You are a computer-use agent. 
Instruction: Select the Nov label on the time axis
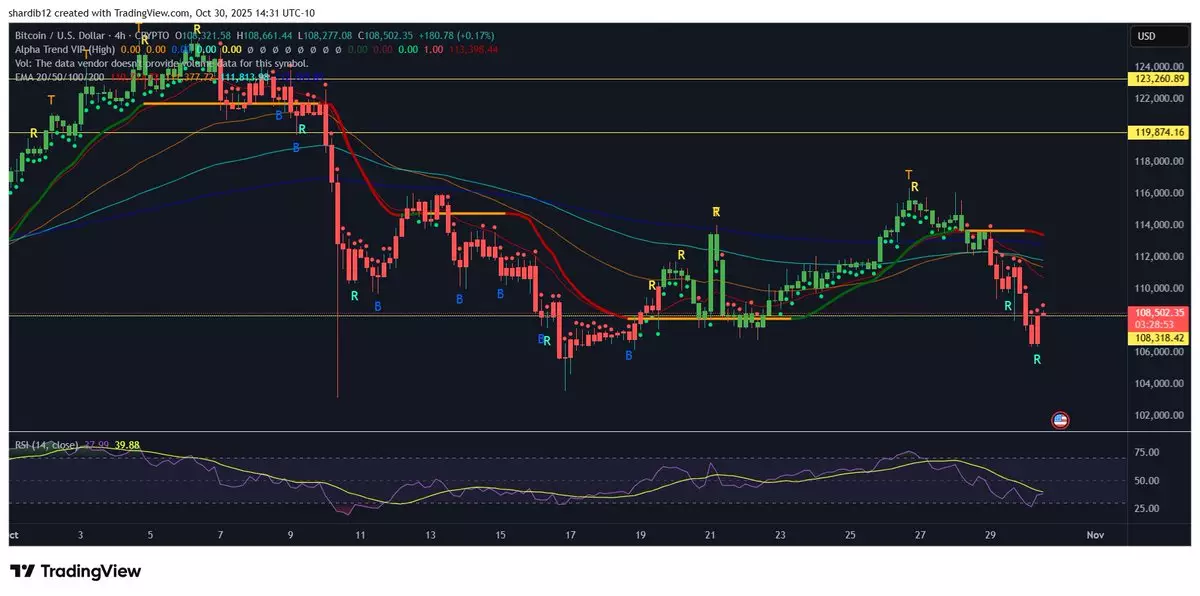(1093, 536)
